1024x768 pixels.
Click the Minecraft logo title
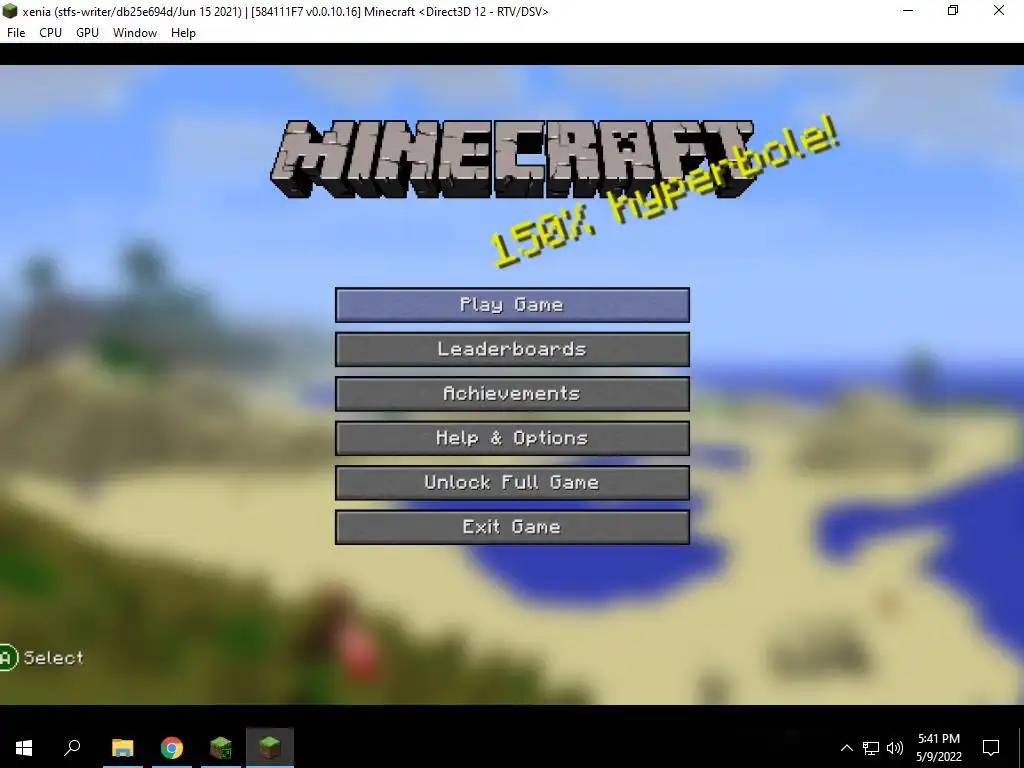click(x=512, y=159)
